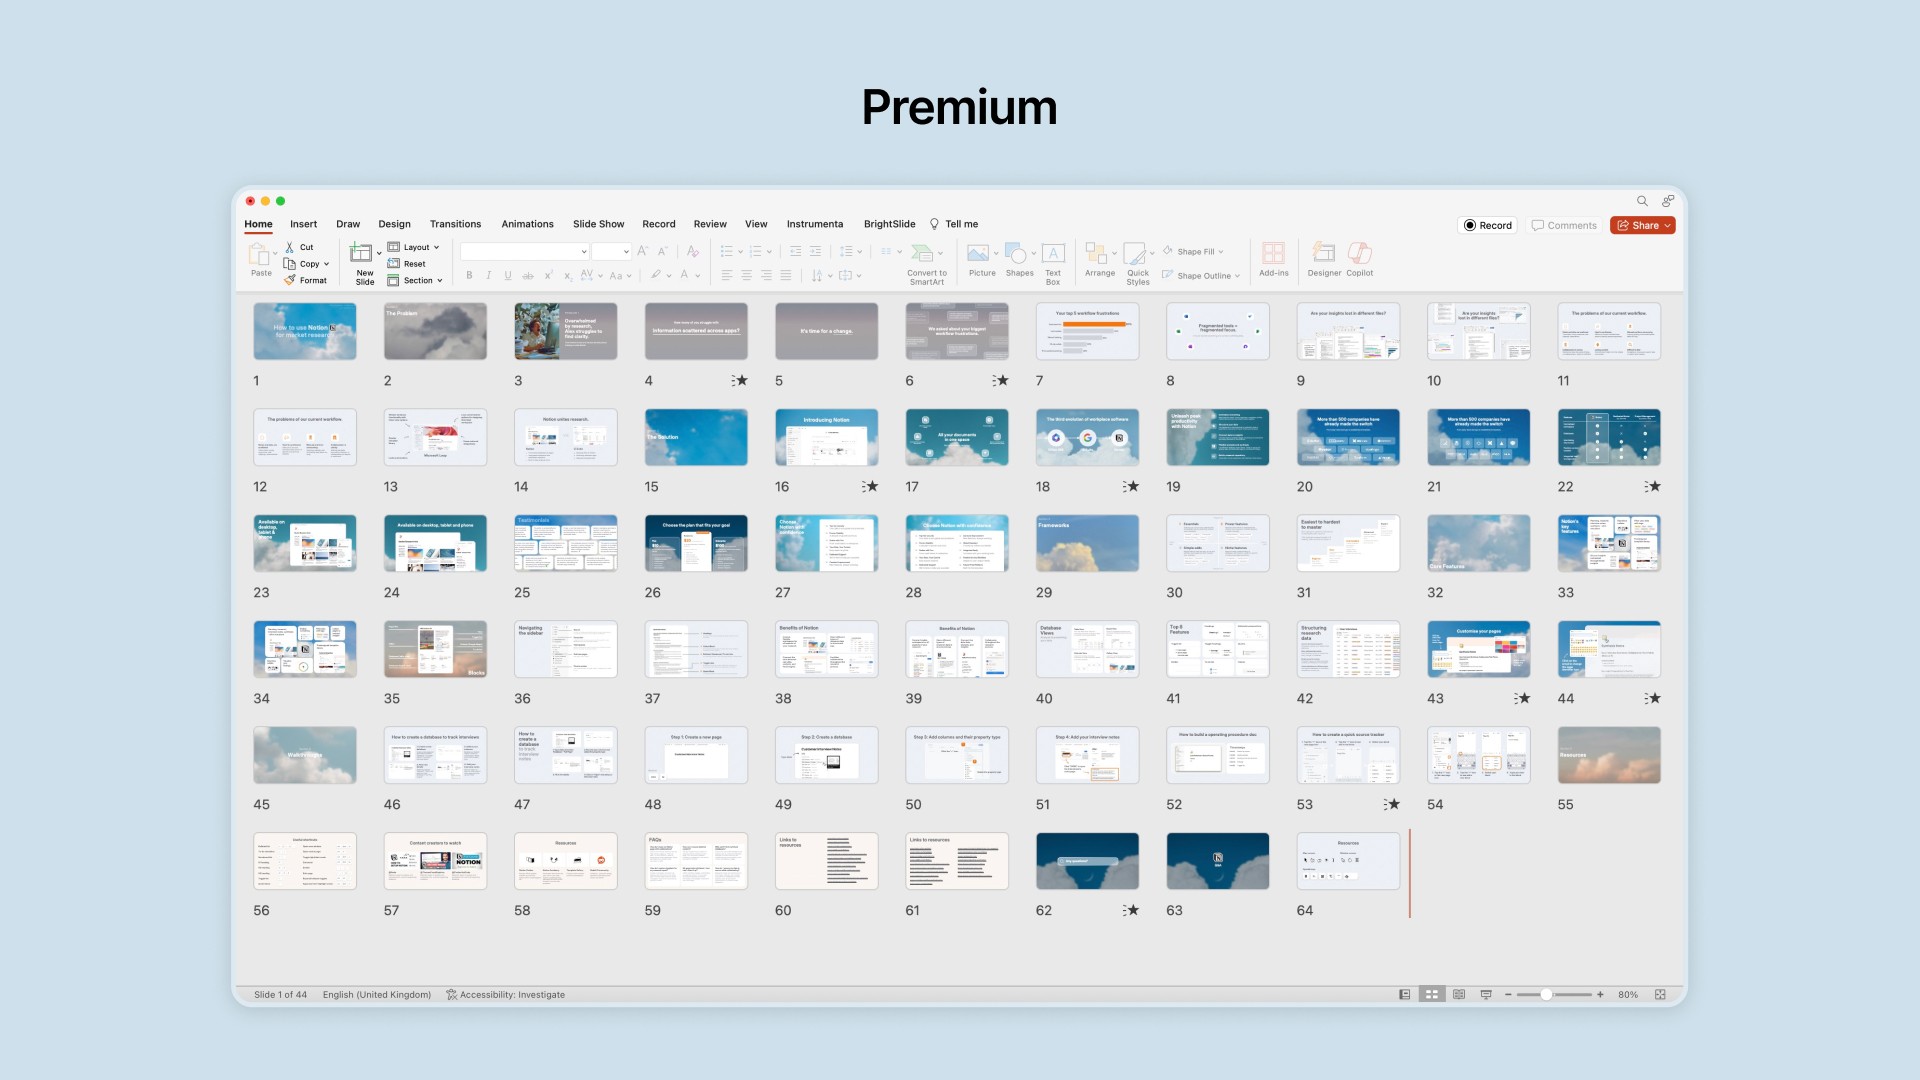The height and width of the screenshot is (1080, 1920).
Task: Click the Designer icon
Action: 1324,254
